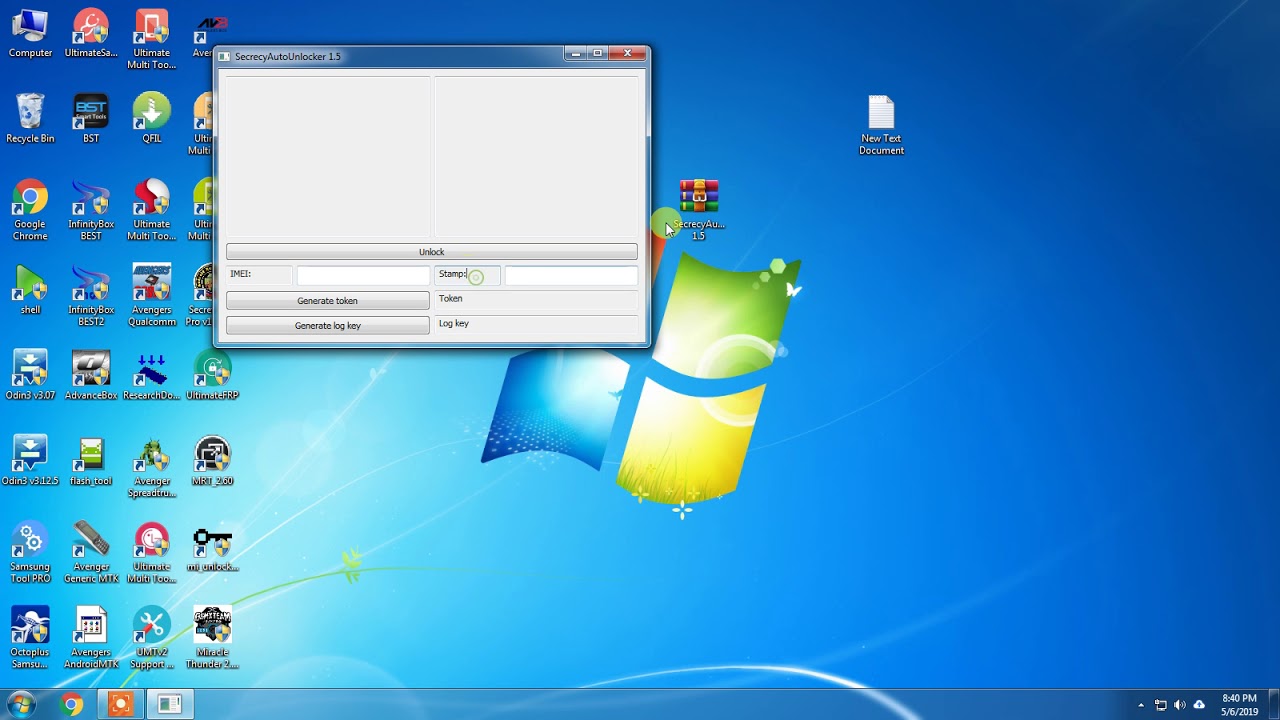
Task: Click the InfinityBox BEST shortcut
Action: click(91, 211)
